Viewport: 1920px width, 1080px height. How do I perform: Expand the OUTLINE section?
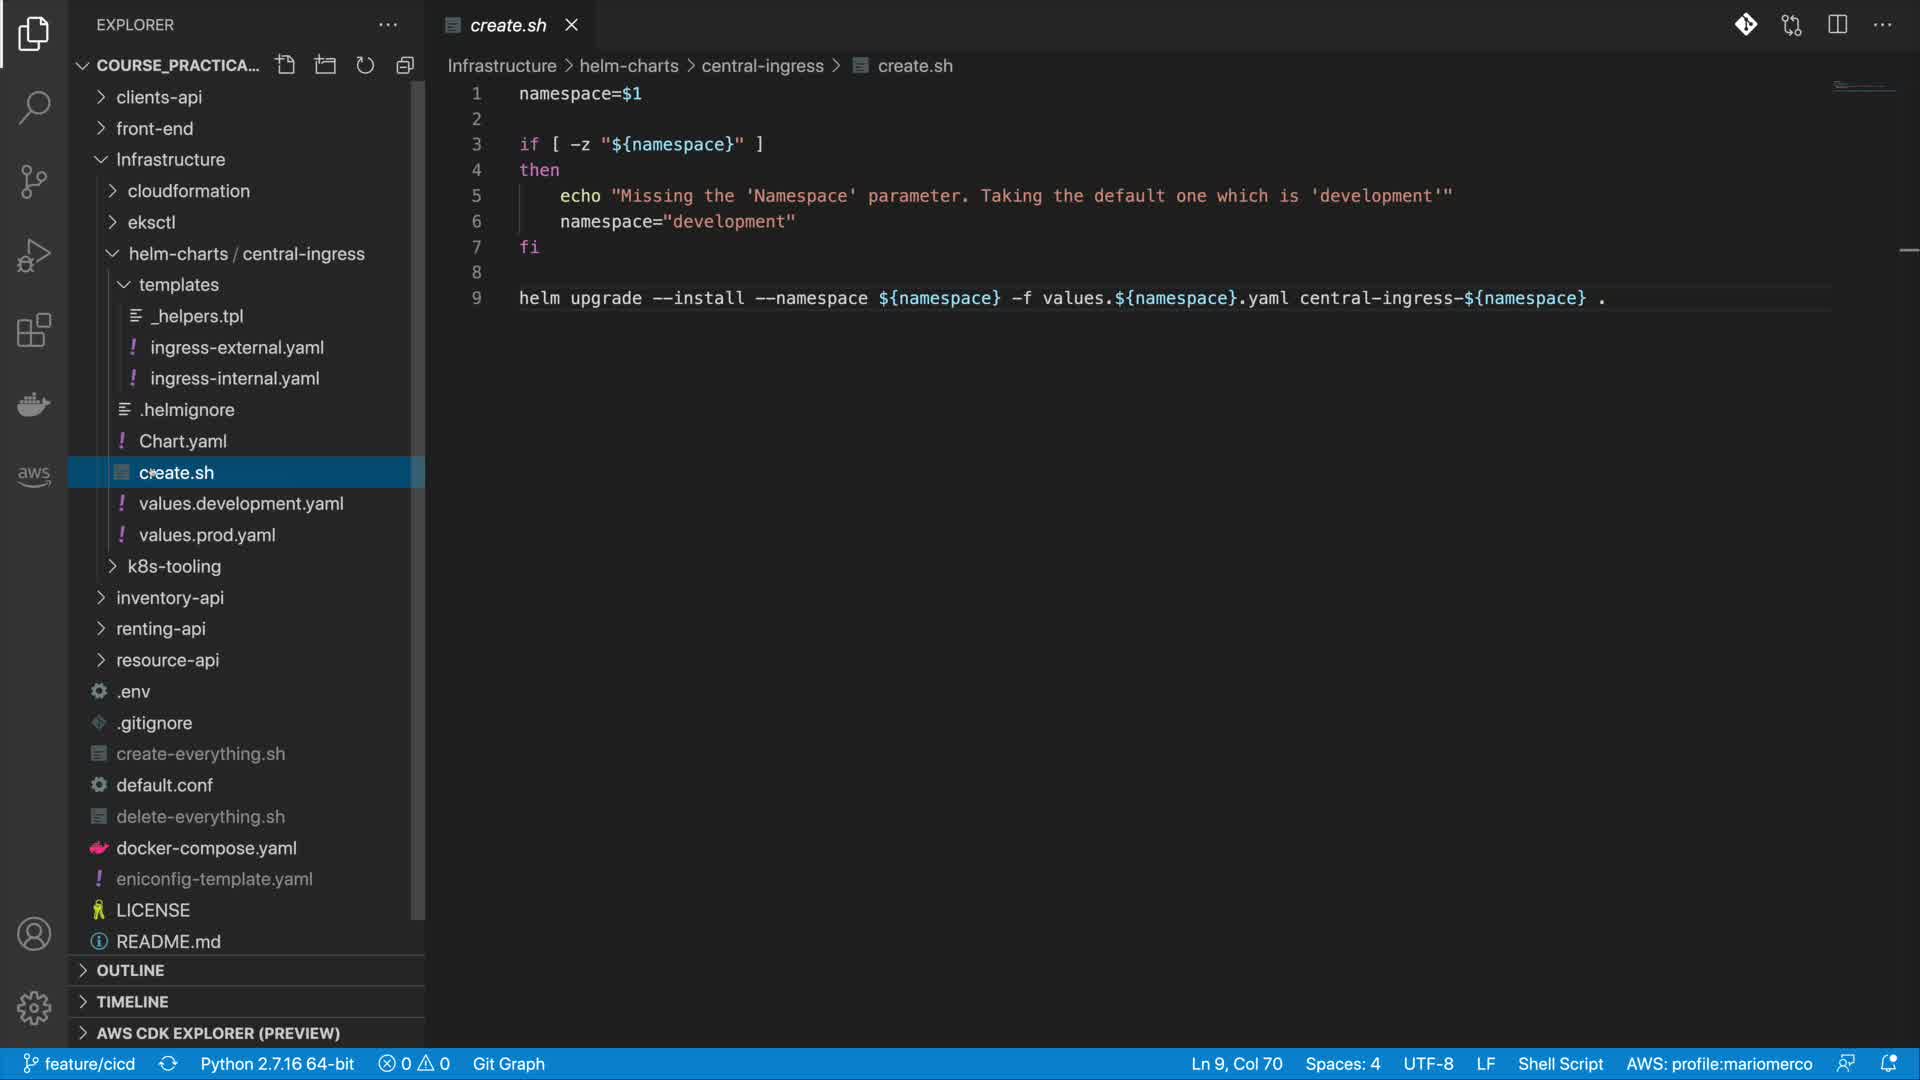pos(130,970)
